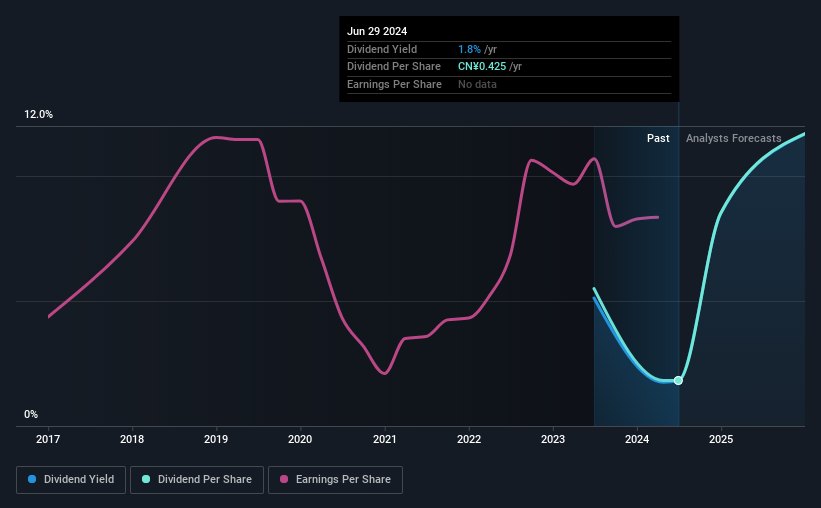Click the 2019 axis label
821x508 pixels.
pyautogui.click(x=217, y=439)
